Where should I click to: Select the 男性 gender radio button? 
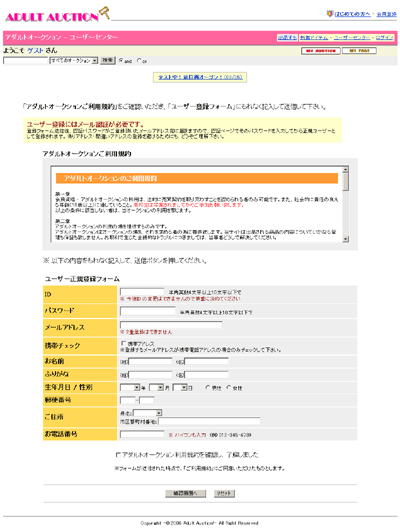point(208,388)
